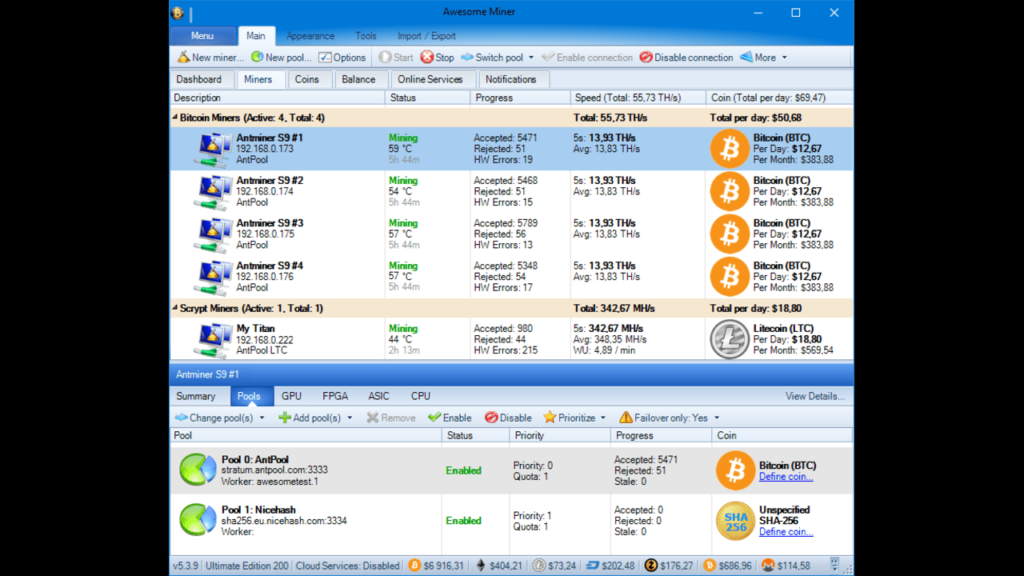Click the Awesome Miner app icon in title bar

(x=178, y=12)
